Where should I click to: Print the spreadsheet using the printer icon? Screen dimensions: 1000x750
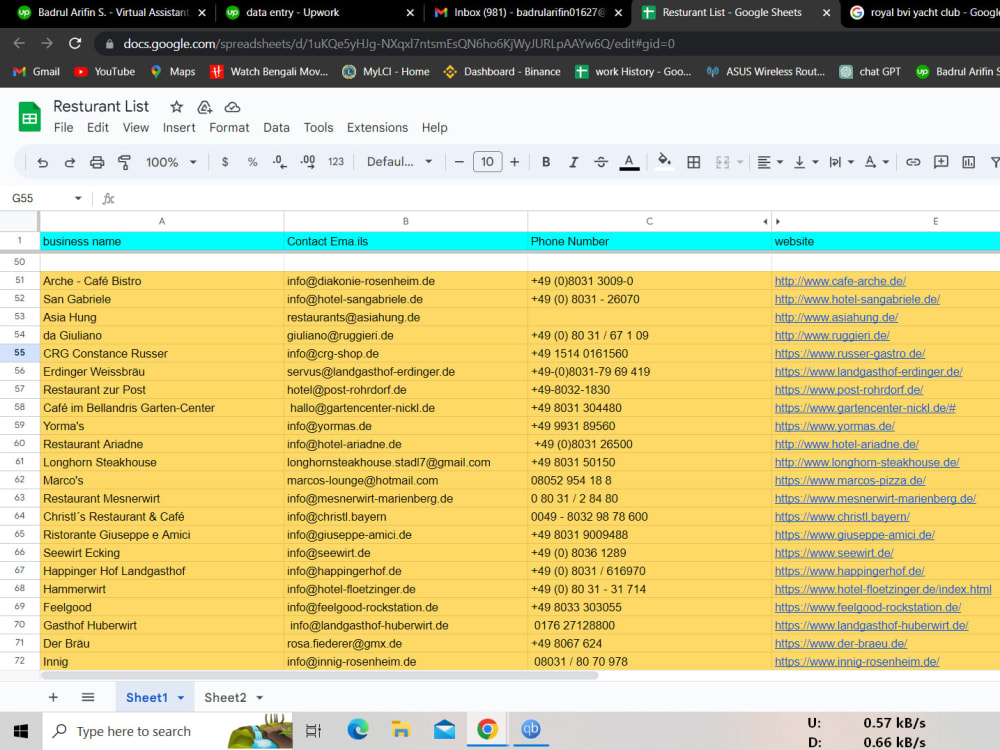coord(97,163)
